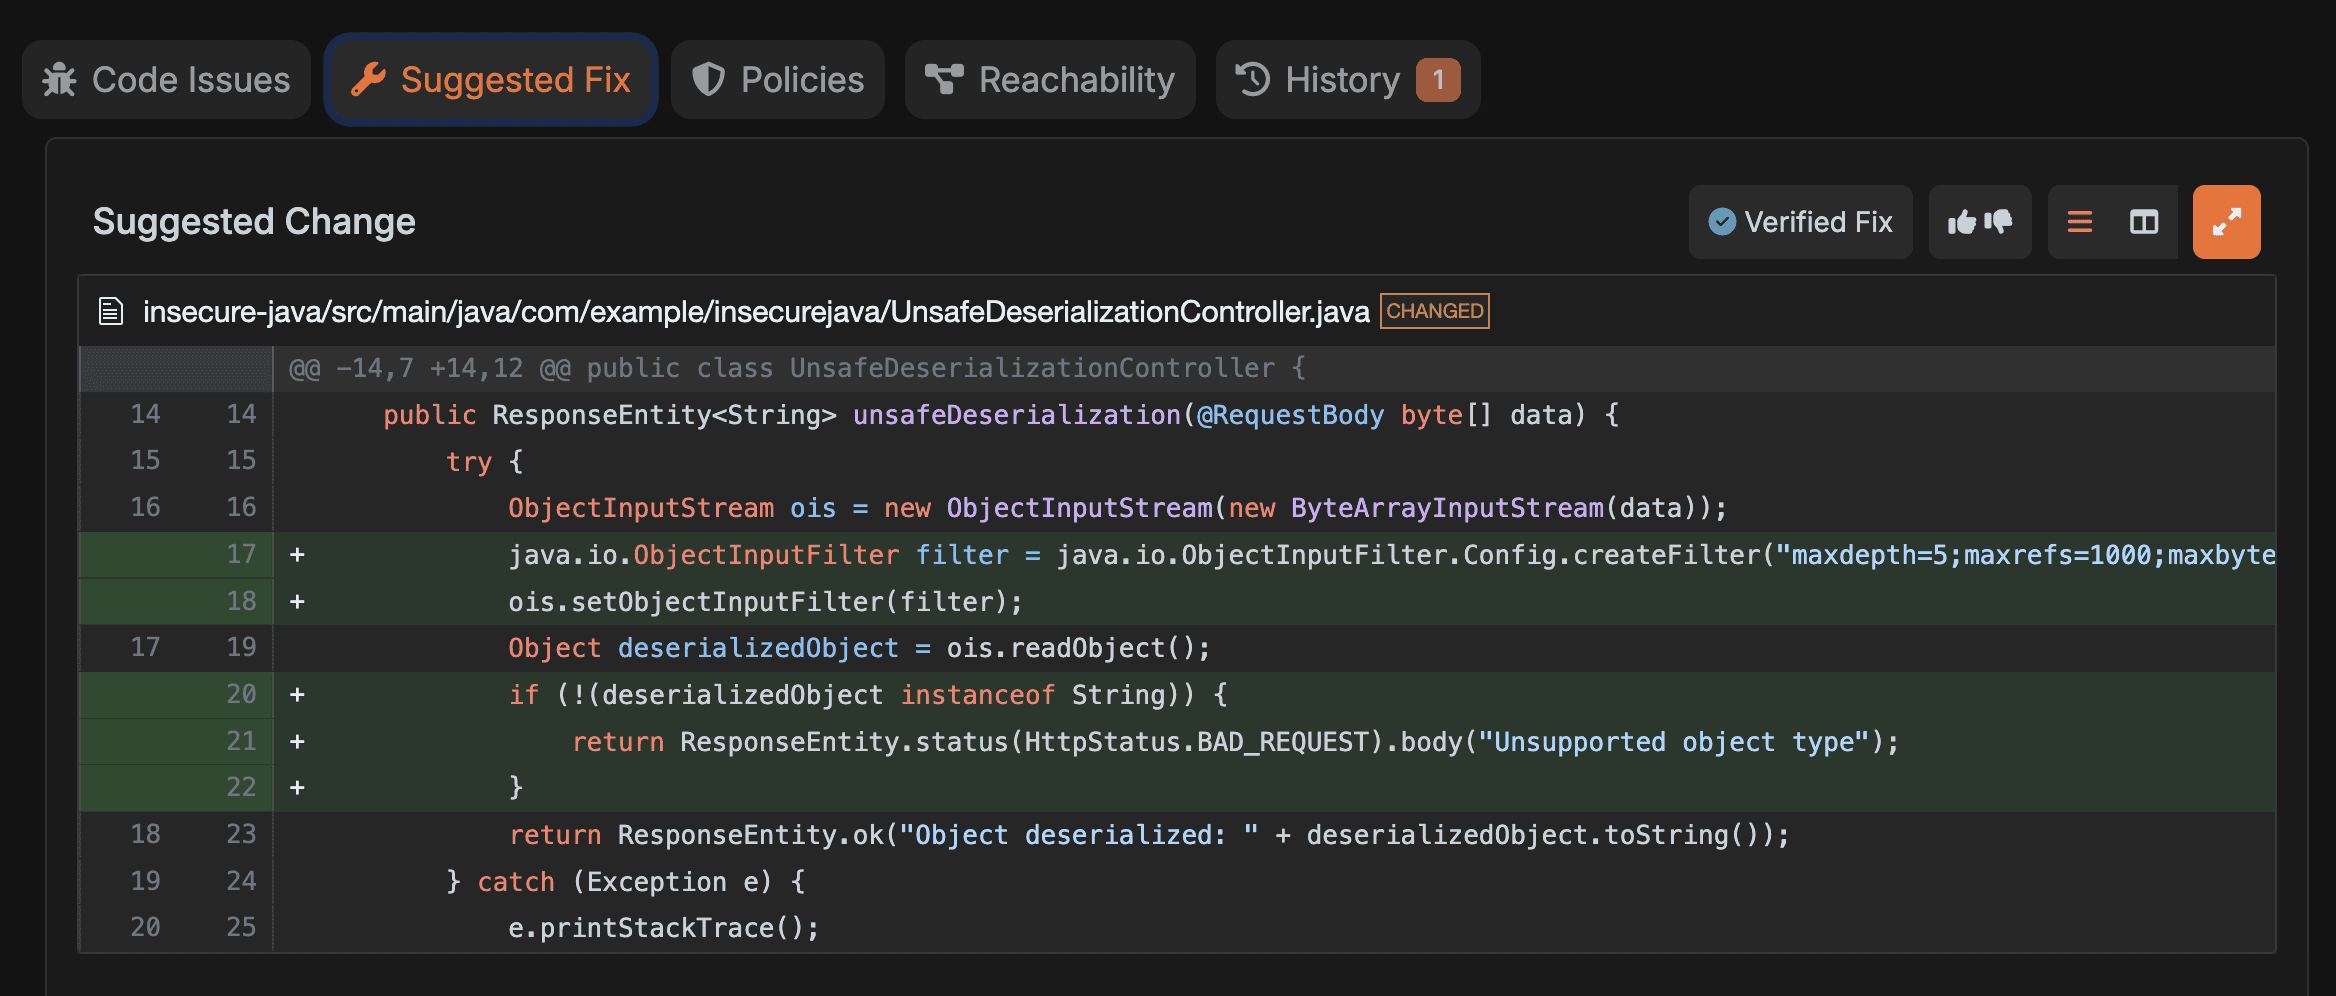Click the bug icon on Code Issues
The height and width of the screenshot is (996, 2336).
(x=60, y=80)
